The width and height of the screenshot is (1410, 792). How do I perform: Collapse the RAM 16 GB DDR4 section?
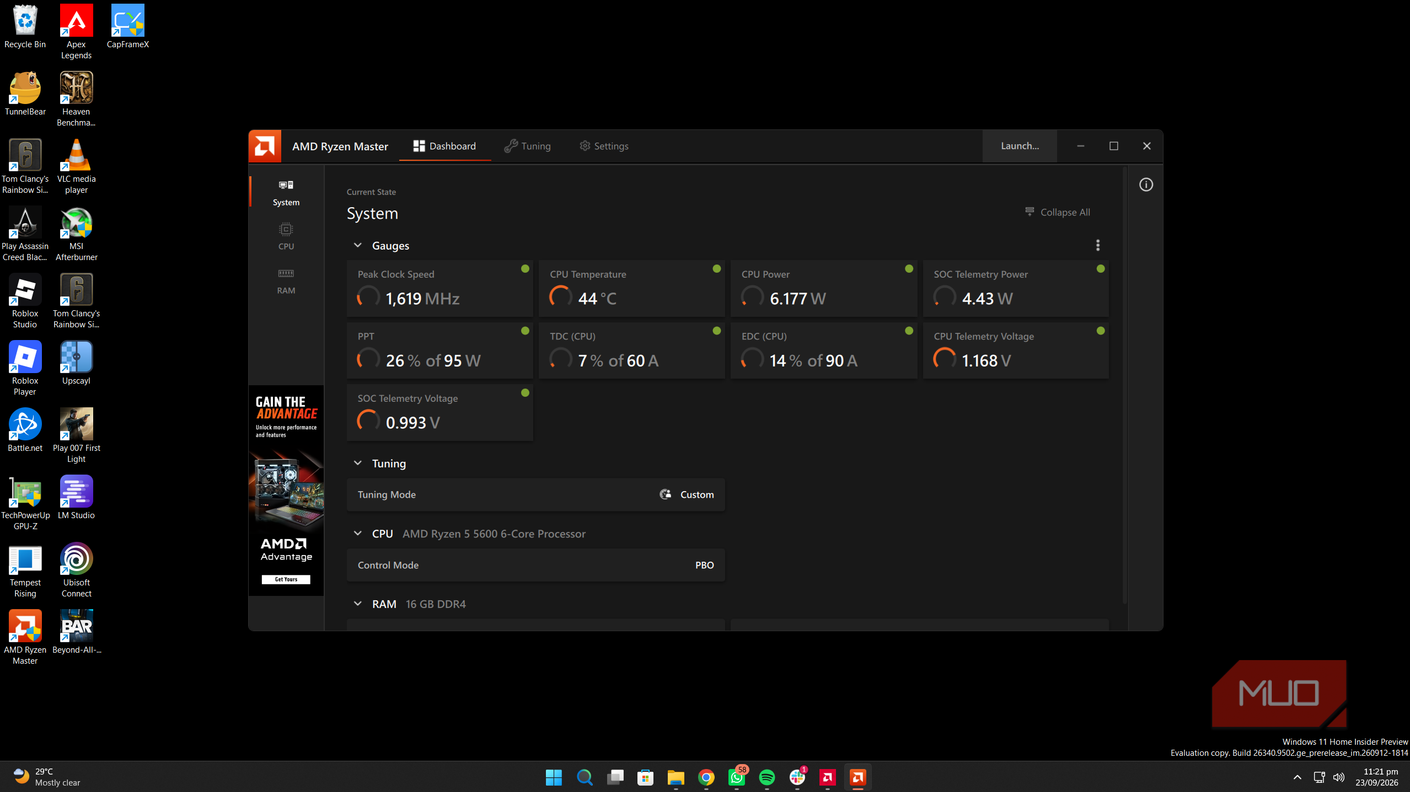click(x=358, y=604)
